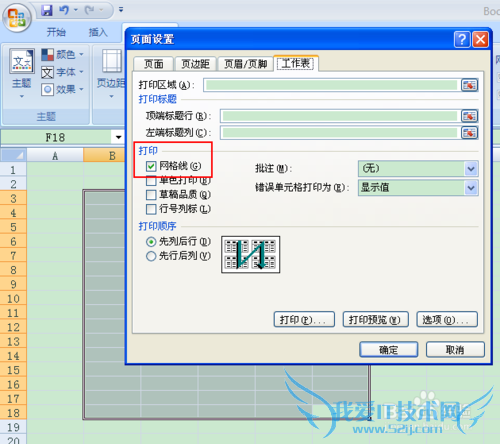This screenshot has width=500, height=444.
Task: Click range selector icon for 打印区域
Action: pyautogui.click(x=469, y=85)
